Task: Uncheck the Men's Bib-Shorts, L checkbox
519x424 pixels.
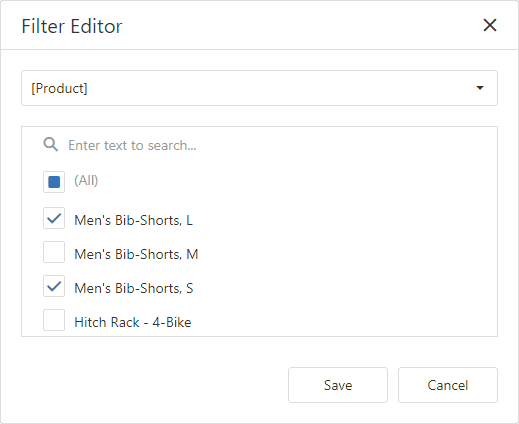Action: click(54, 218)
